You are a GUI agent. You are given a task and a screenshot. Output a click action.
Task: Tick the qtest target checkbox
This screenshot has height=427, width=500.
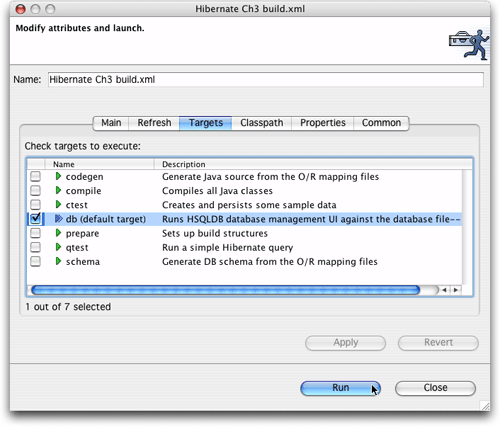(35, 247)
